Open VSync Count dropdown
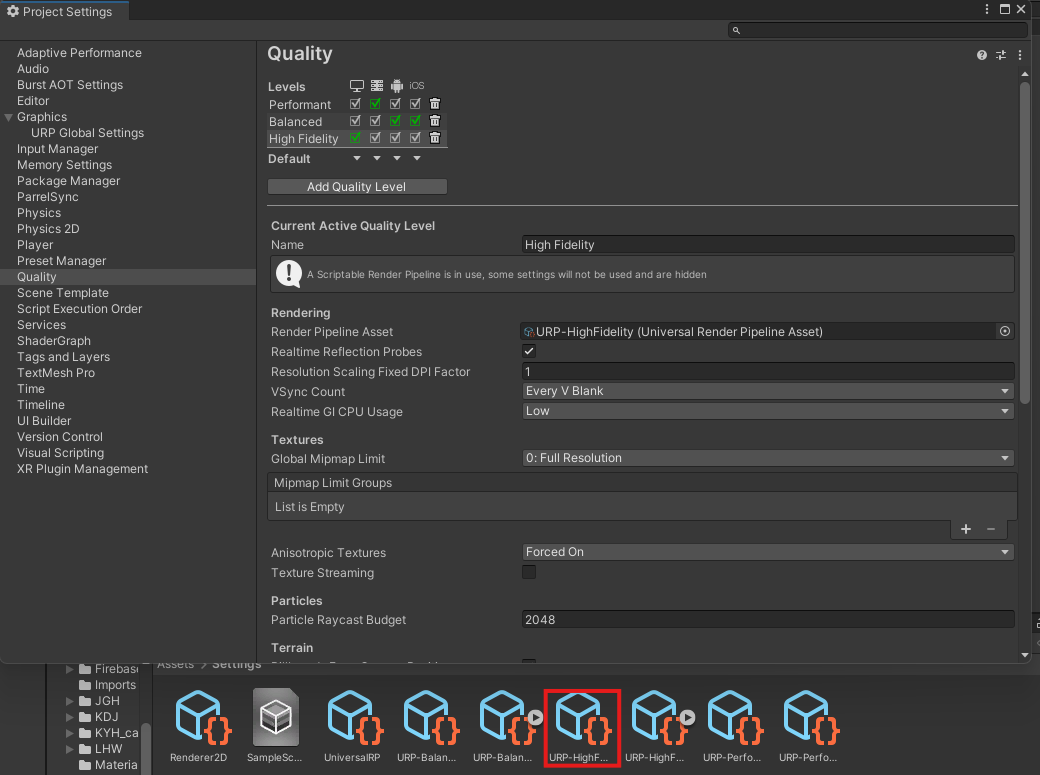This screenshot has width=1040, height=775. click(x=768, y=391)
